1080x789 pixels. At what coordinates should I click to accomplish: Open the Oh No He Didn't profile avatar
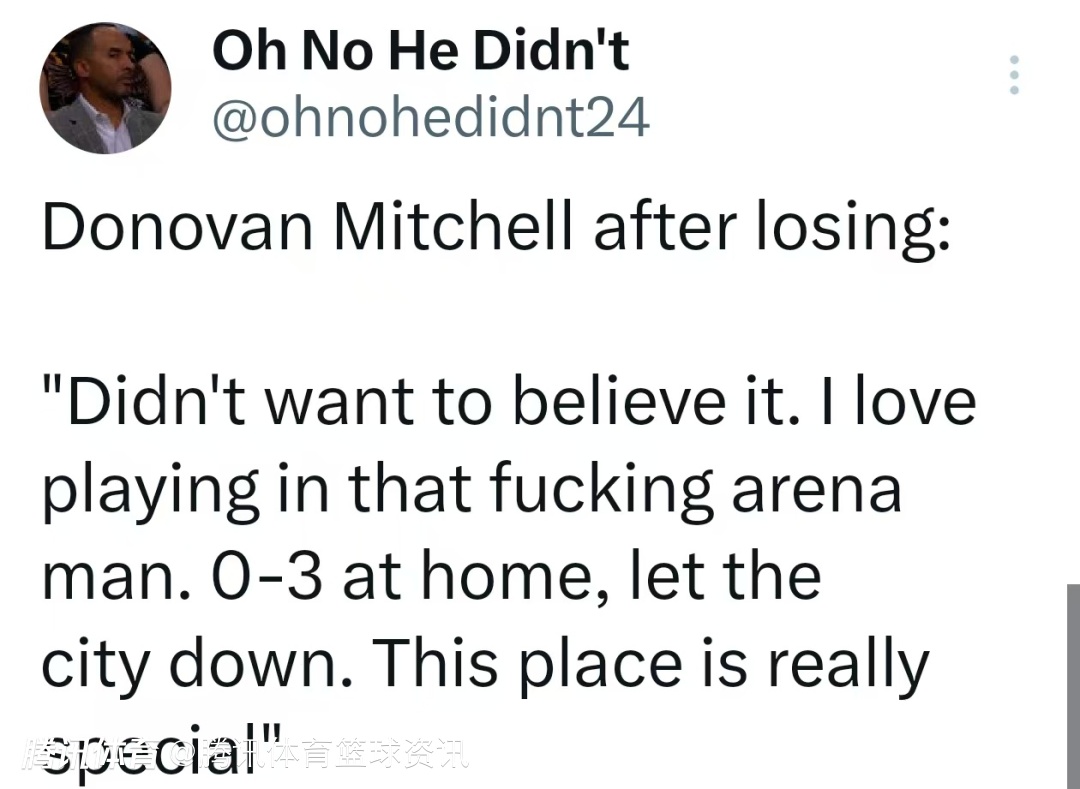tap(105, 88)
